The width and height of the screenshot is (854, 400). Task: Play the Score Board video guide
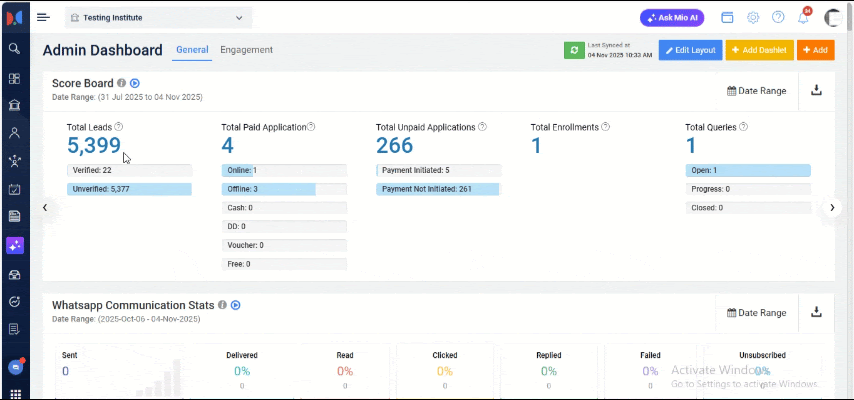pos(135,83)
